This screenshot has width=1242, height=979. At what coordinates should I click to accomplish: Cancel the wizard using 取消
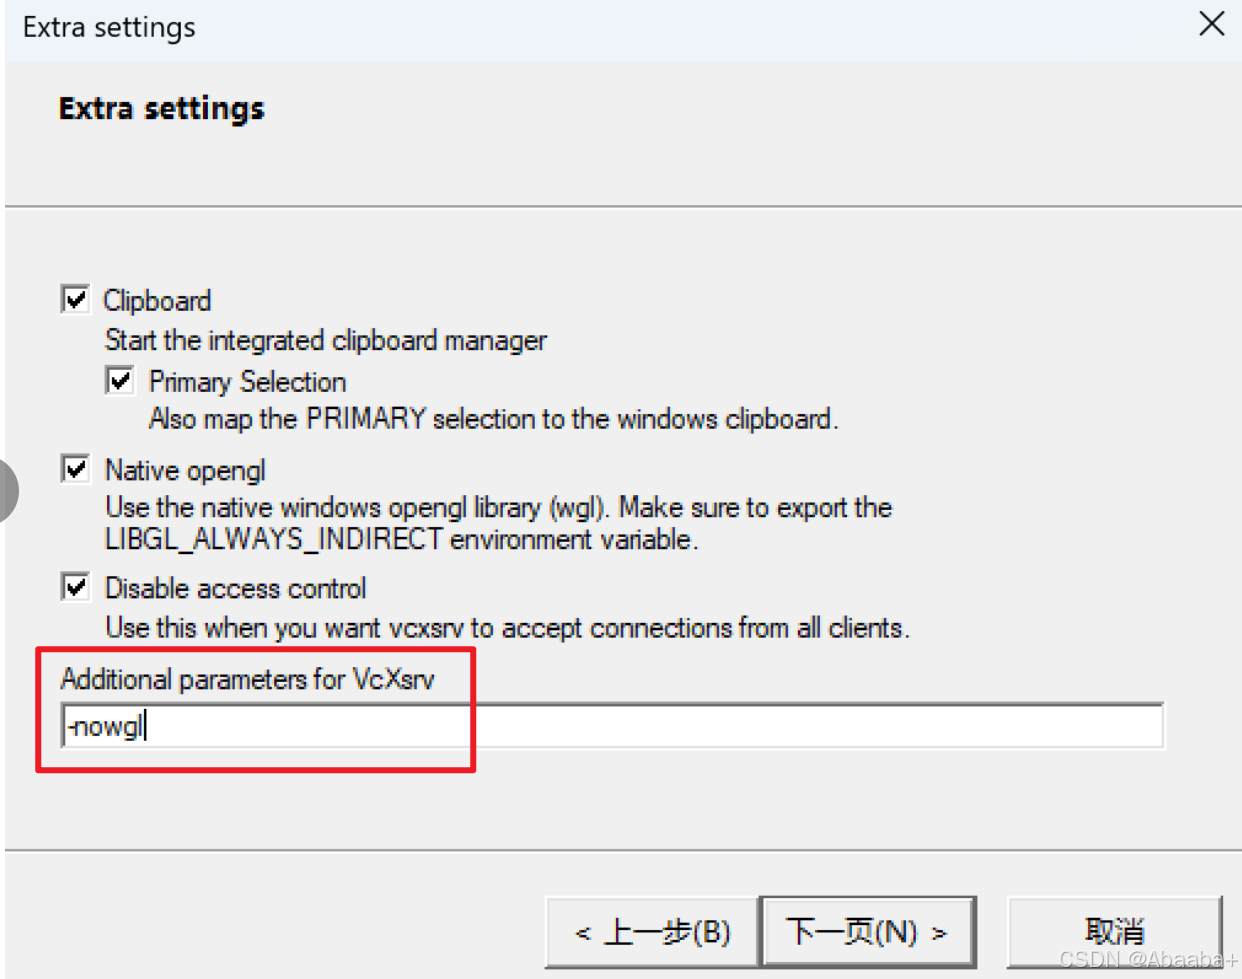(1114, 932)
